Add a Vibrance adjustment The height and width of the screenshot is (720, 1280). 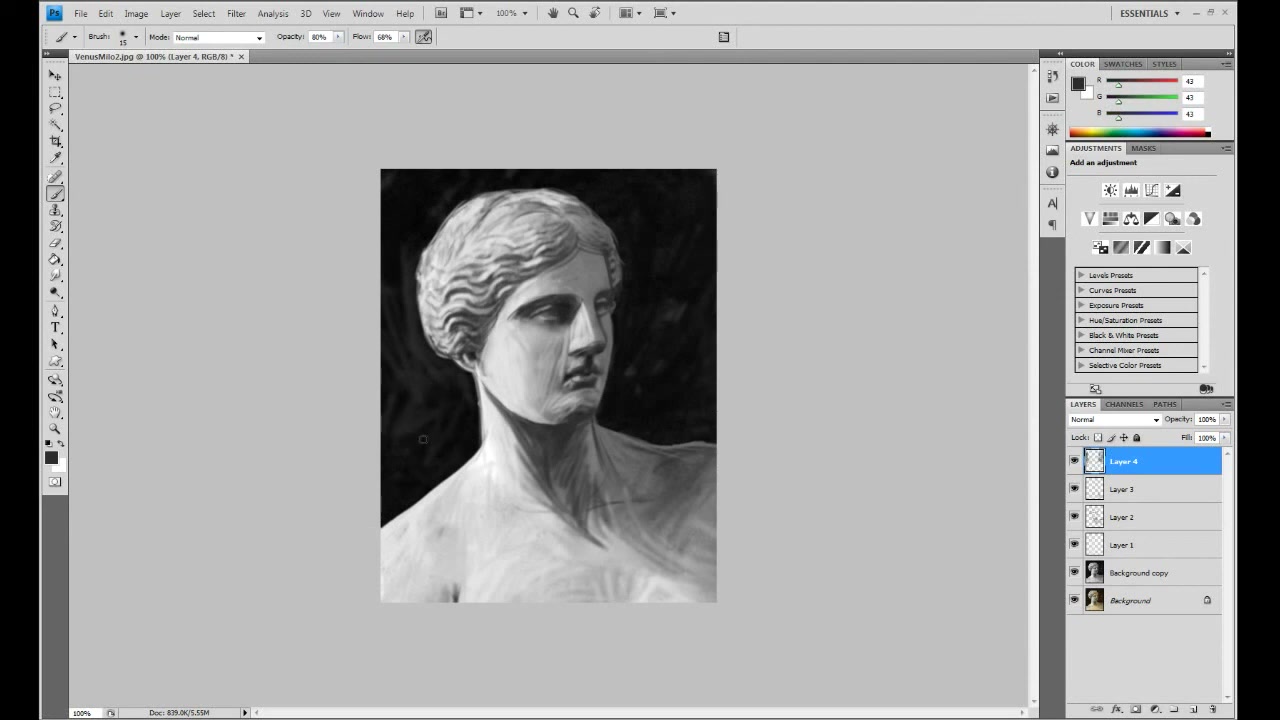pyautogui.click(x=1089, y=219)
